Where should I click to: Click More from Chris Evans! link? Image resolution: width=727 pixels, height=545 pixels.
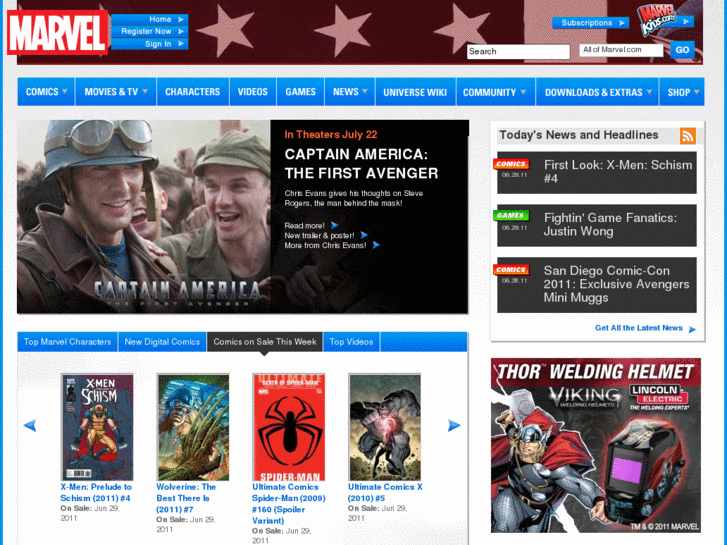point(325,245)
